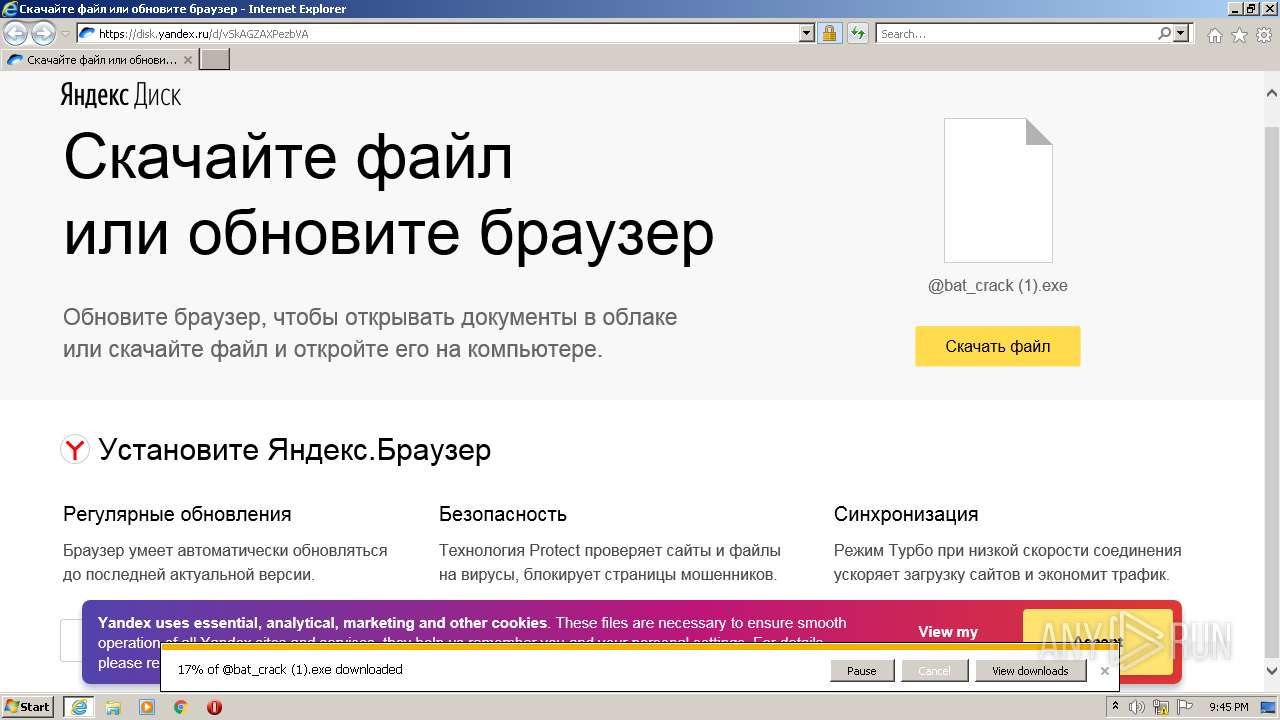The height and width of the screenshot is (720, 1280).
Task: Open Favorites star icon
Action: [x=1239, y=35]
